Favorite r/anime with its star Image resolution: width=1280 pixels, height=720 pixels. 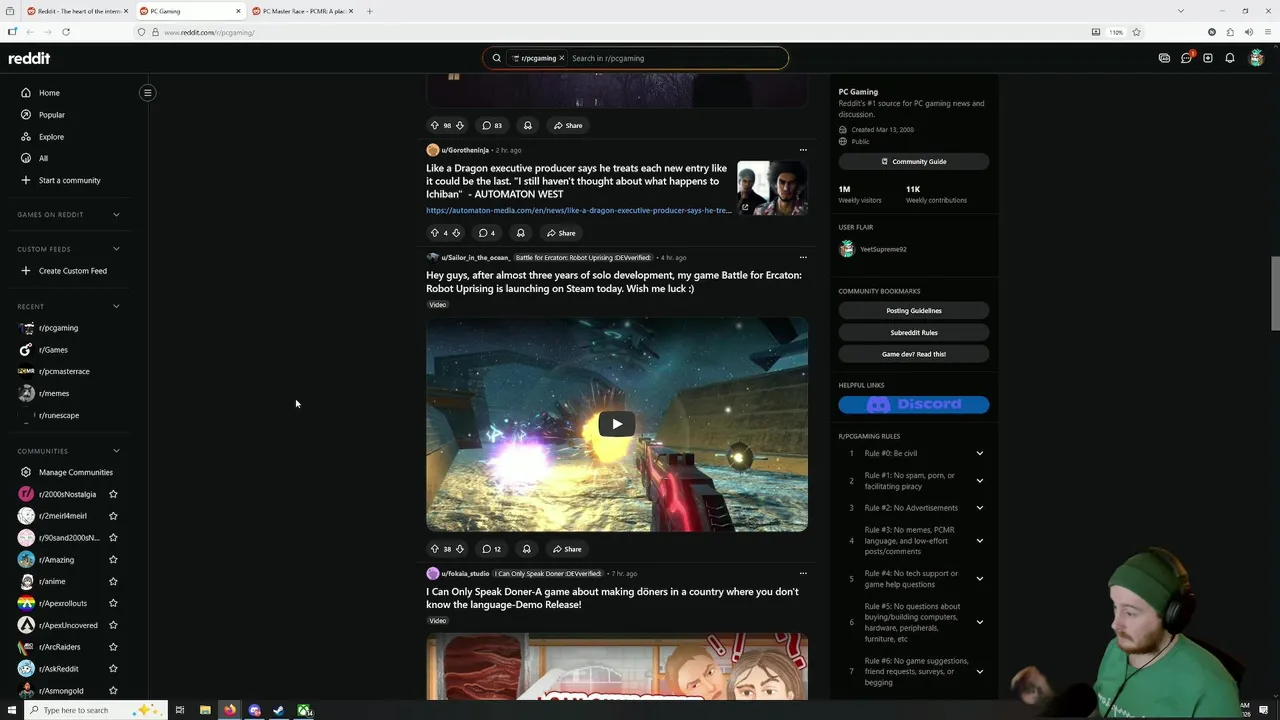[x=113, y=581]
